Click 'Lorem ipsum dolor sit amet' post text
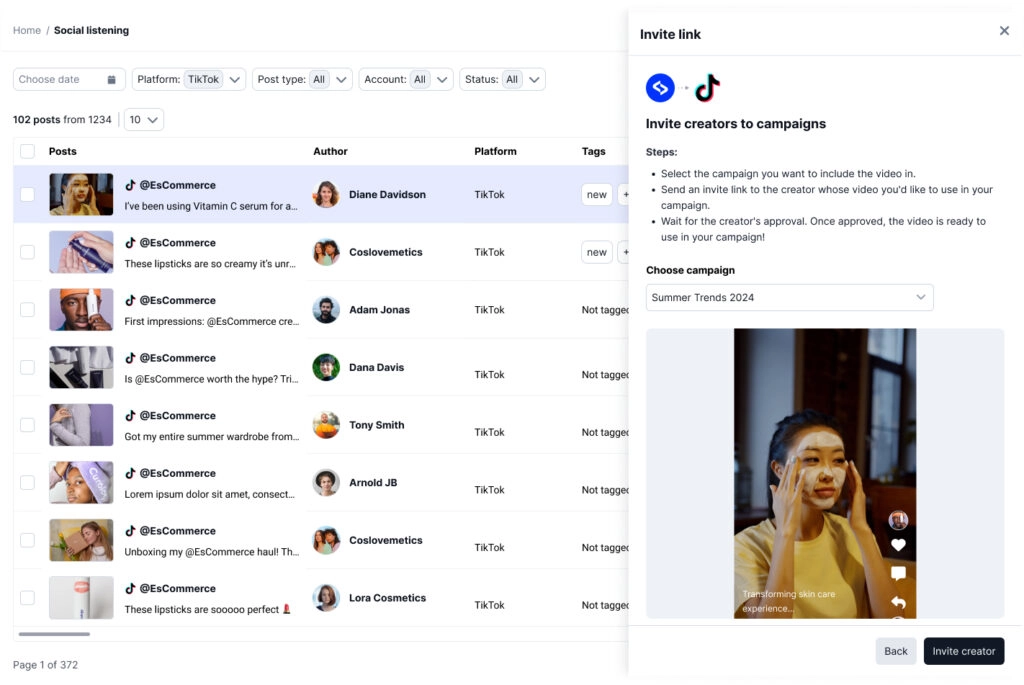1024x685 pixels. 210,494
